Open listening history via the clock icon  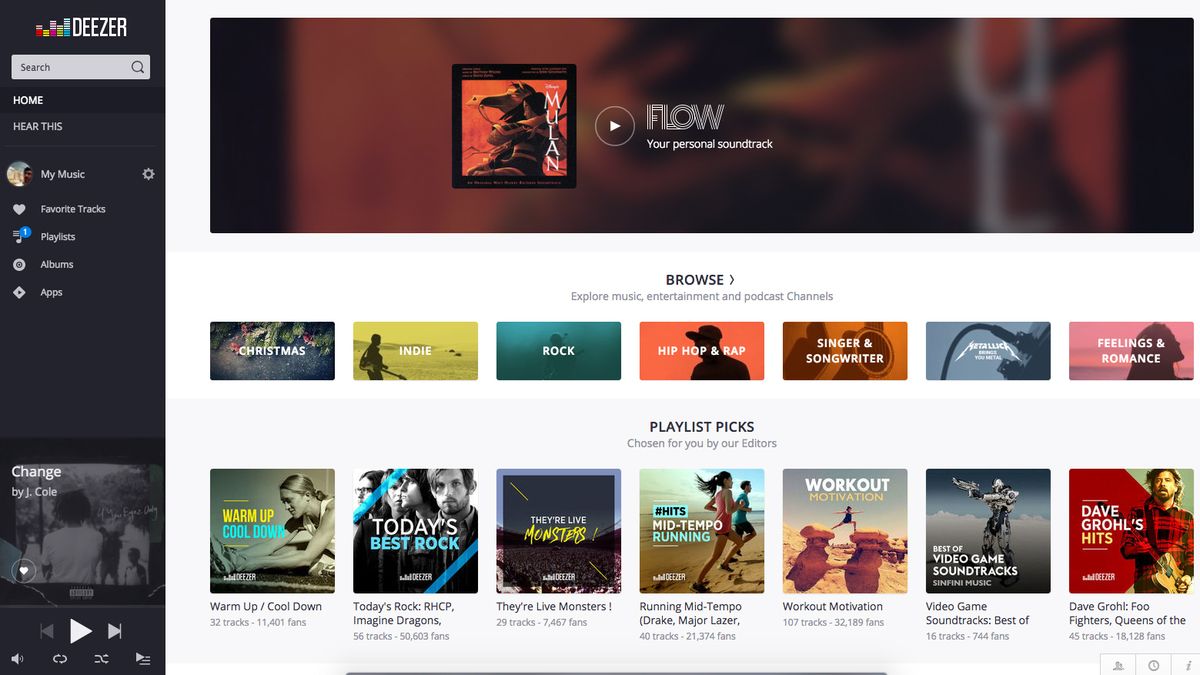click(1154, 664)
